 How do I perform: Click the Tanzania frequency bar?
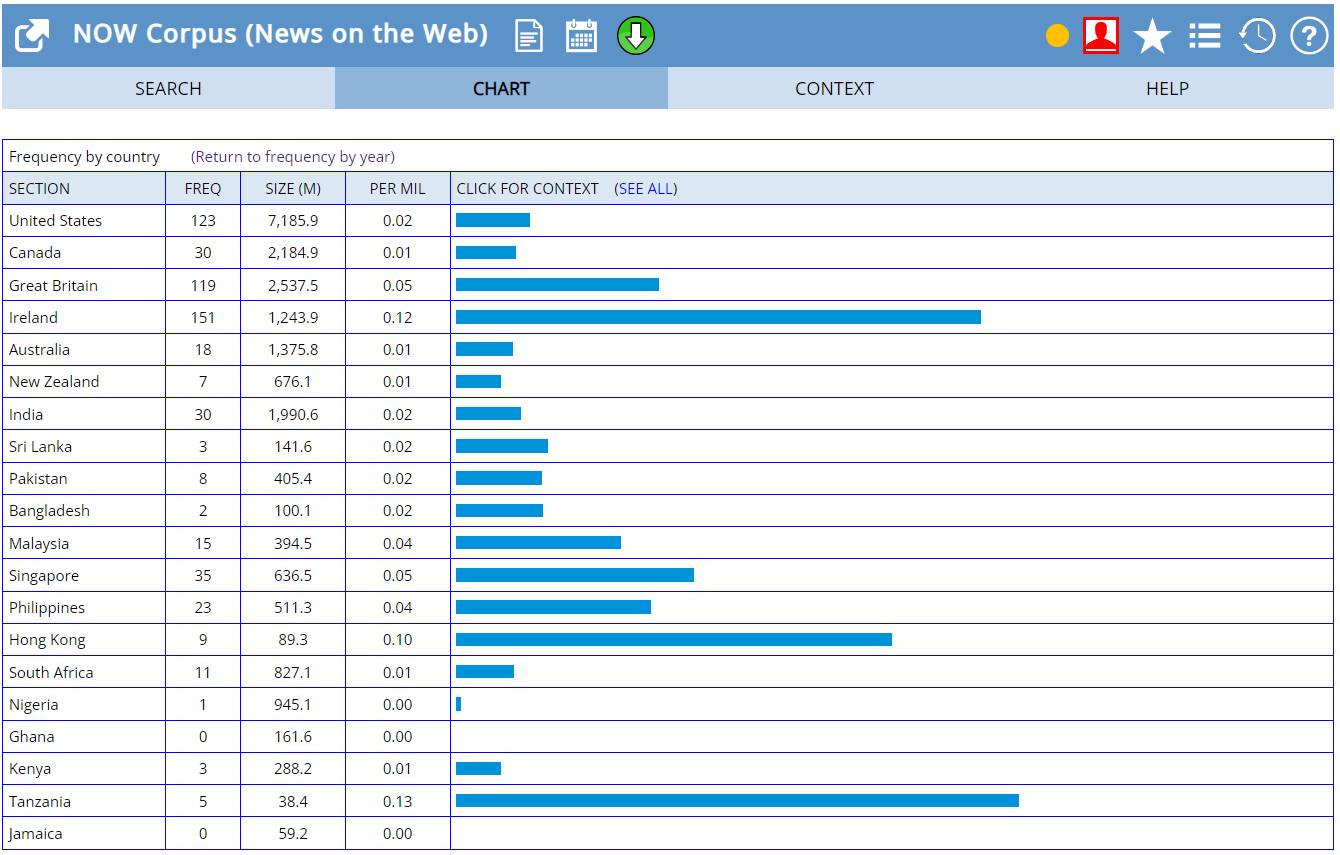(x=737, y=801)
